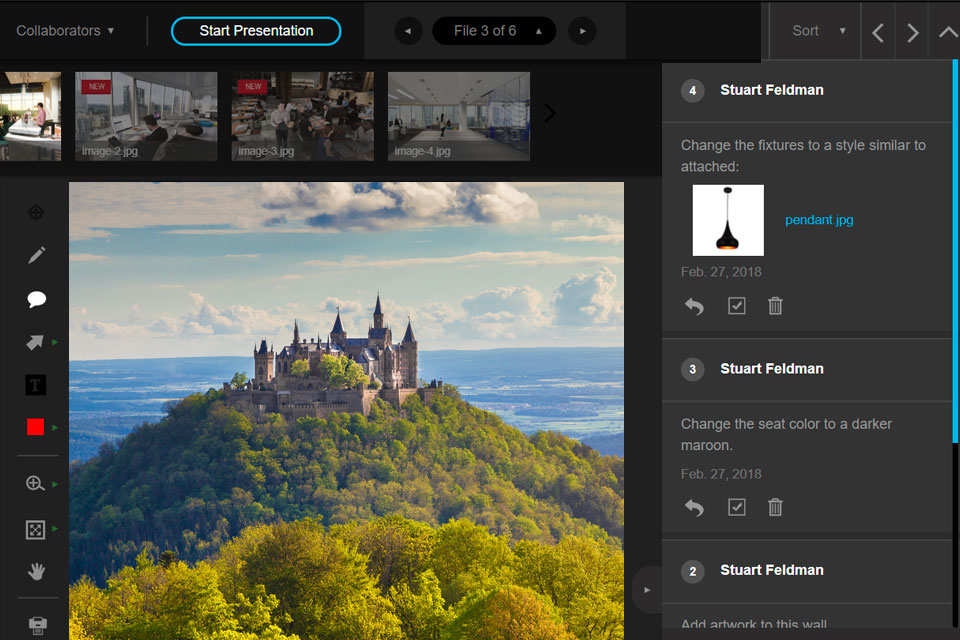Image resolution: width=960 pixels, height=640 pixels.
Task: Select the hand pan tool
Action: coord(36,571)
